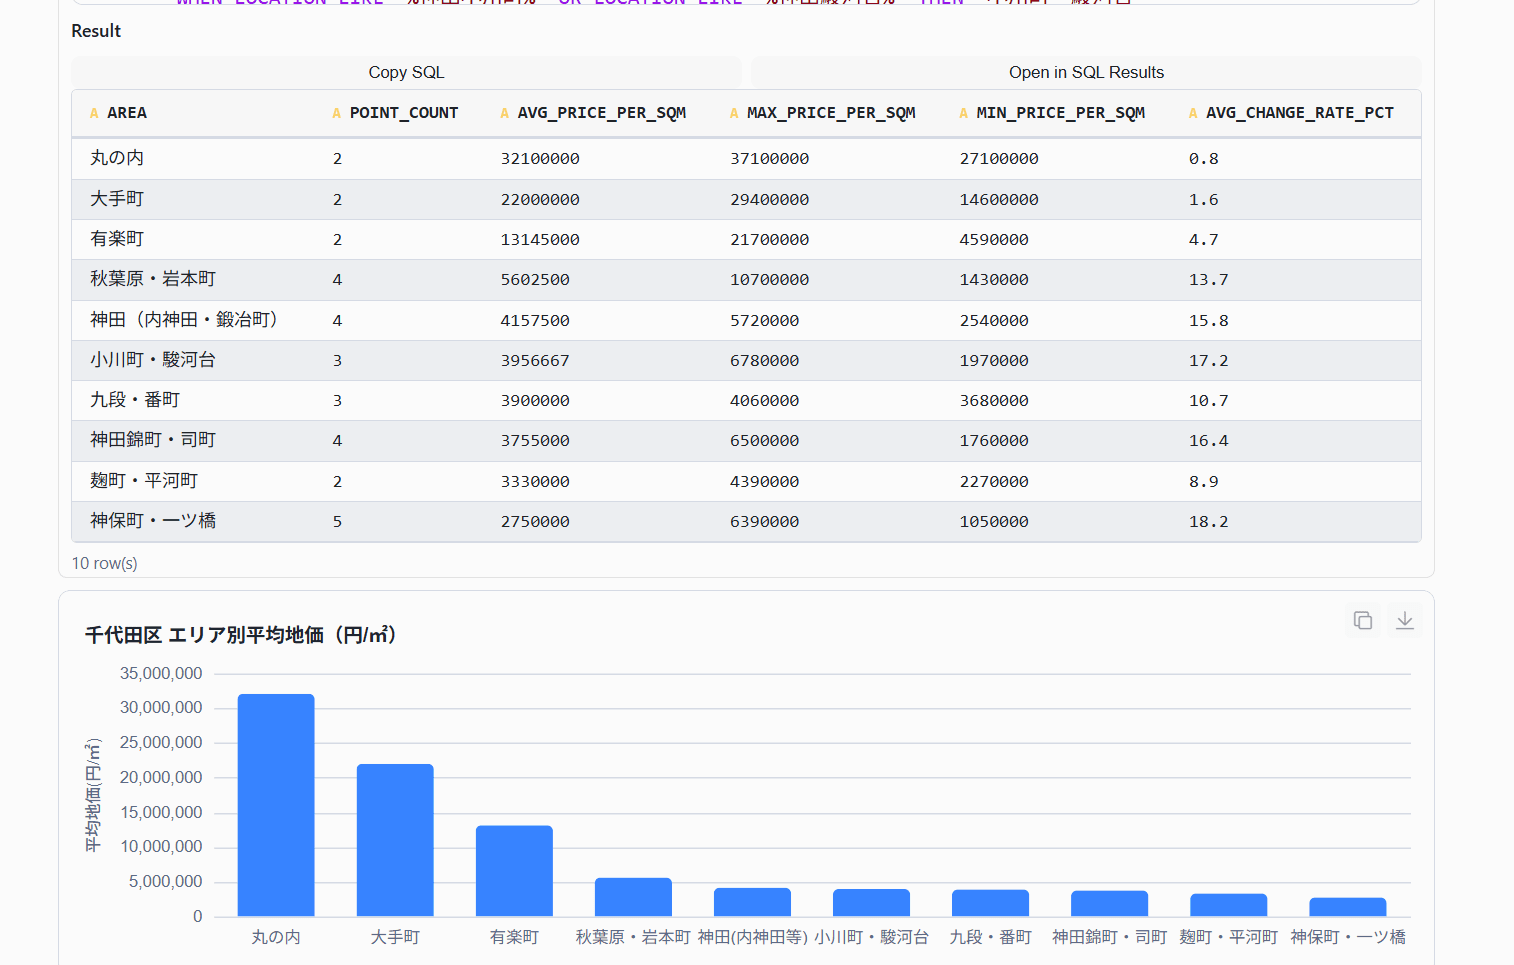Copy the chart using the copy icon

pyautogui.click(x=1363, y=621)
